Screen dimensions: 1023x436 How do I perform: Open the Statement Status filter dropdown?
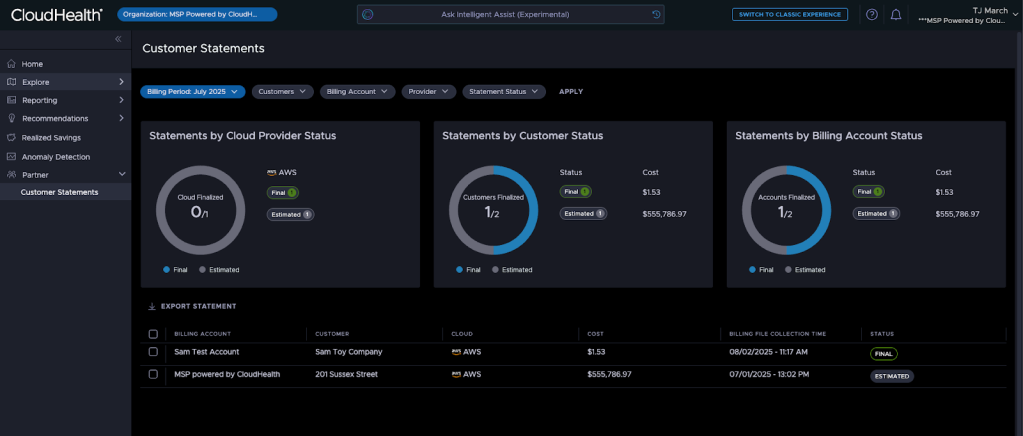pyautogui.click(x=504, y=92)
